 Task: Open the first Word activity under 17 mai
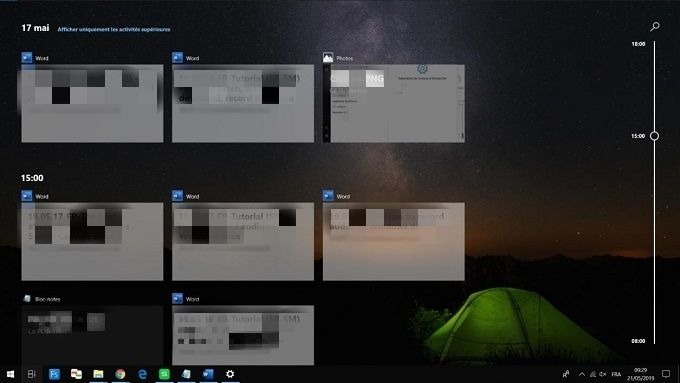click(x=92, y=103)
